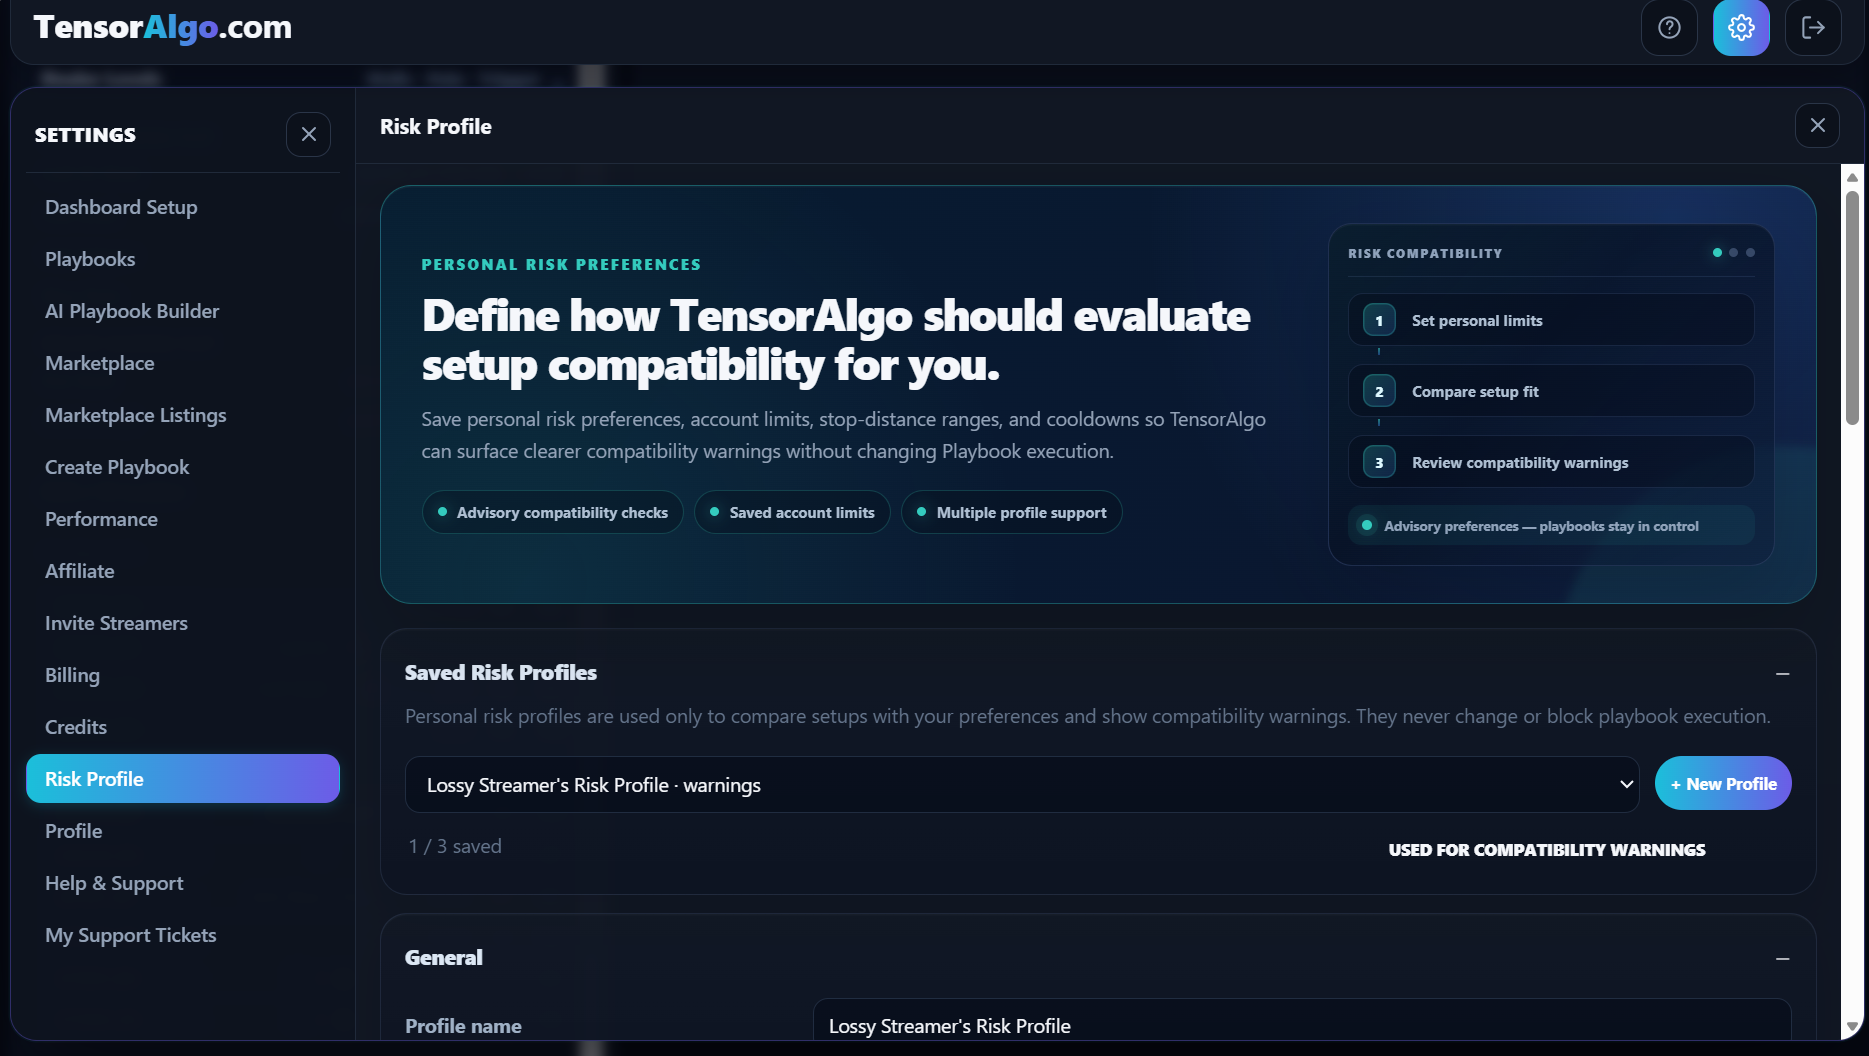Click the Saved account limits chip

792,512
